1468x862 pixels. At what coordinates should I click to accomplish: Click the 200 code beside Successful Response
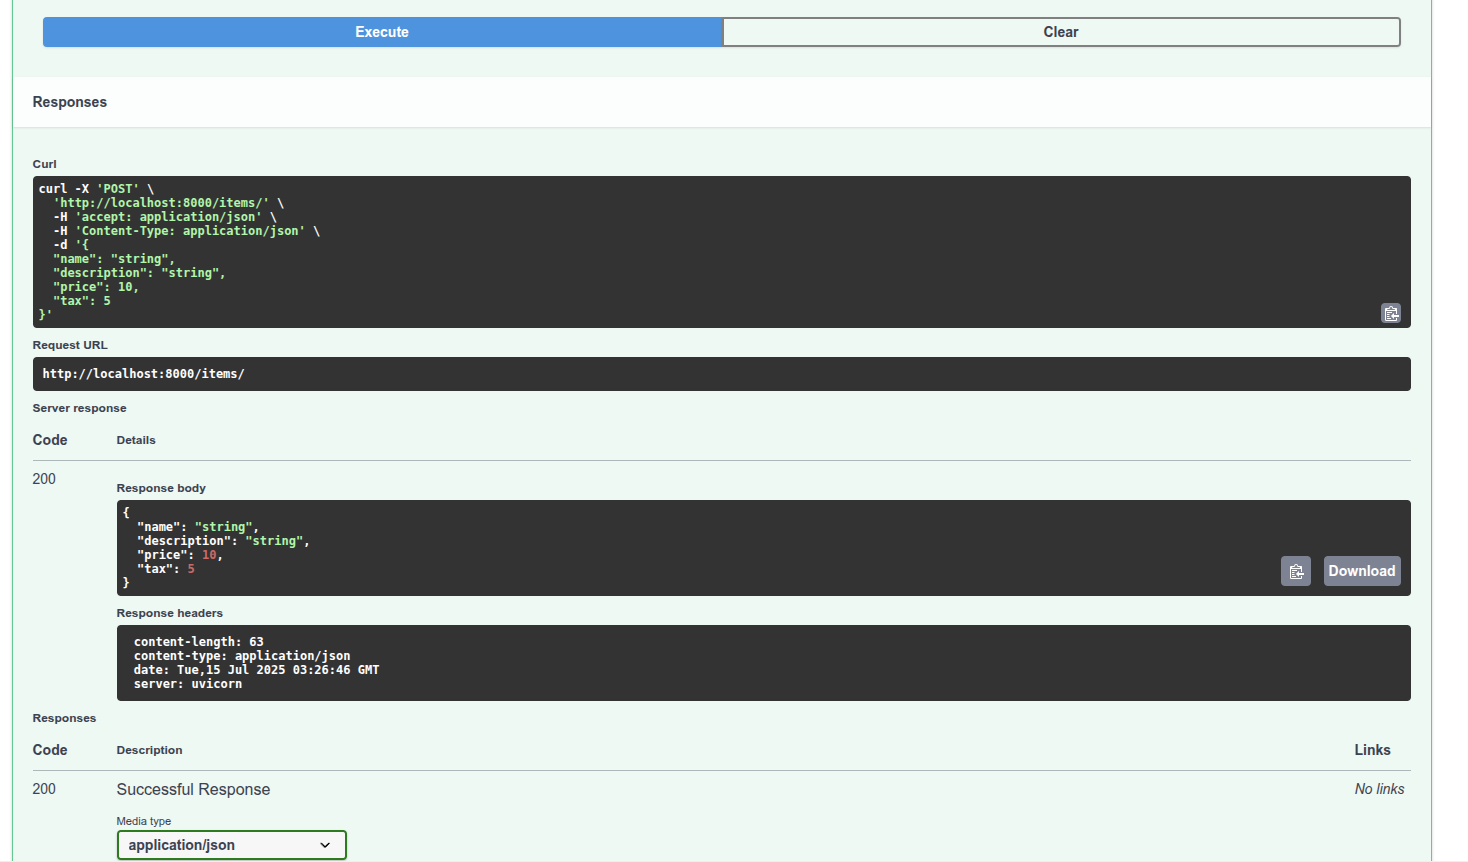(x=44, y=789)
